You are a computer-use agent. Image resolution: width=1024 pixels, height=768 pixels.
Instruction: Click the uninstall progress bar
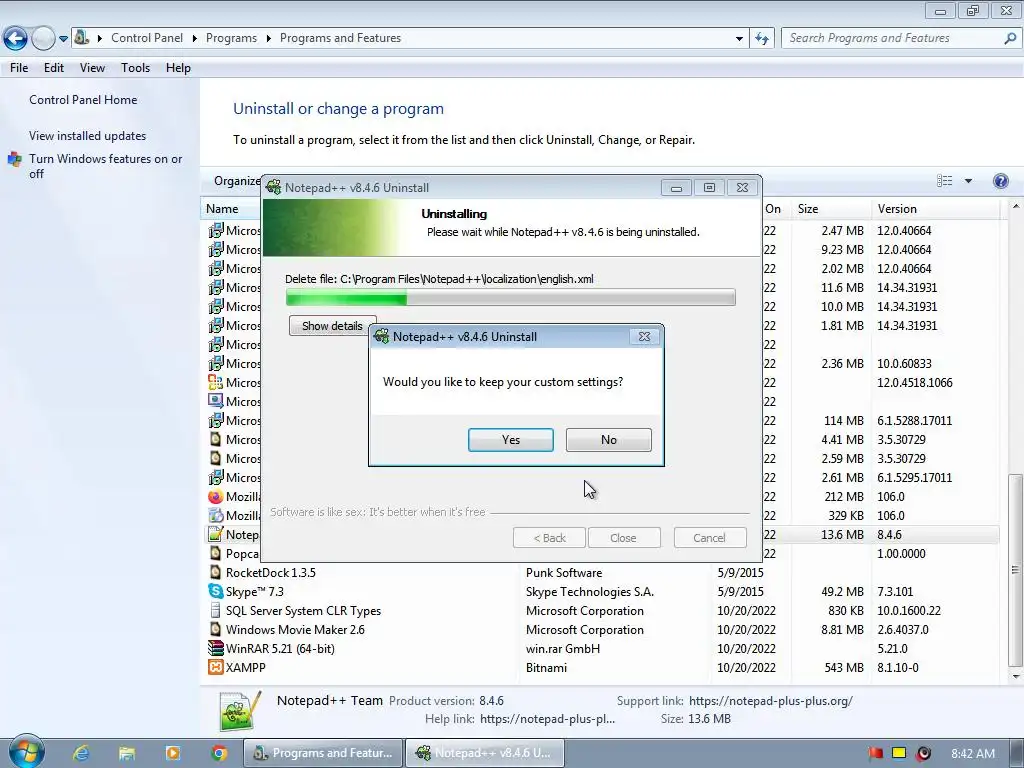(x=511, y=298)
